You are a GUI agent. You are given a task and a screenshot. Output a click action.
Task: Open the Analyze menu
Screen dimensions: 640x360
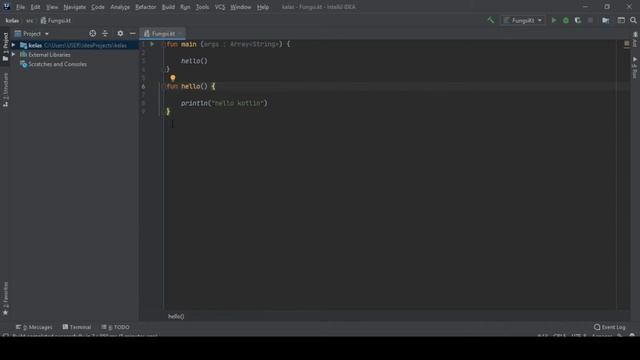120,7
